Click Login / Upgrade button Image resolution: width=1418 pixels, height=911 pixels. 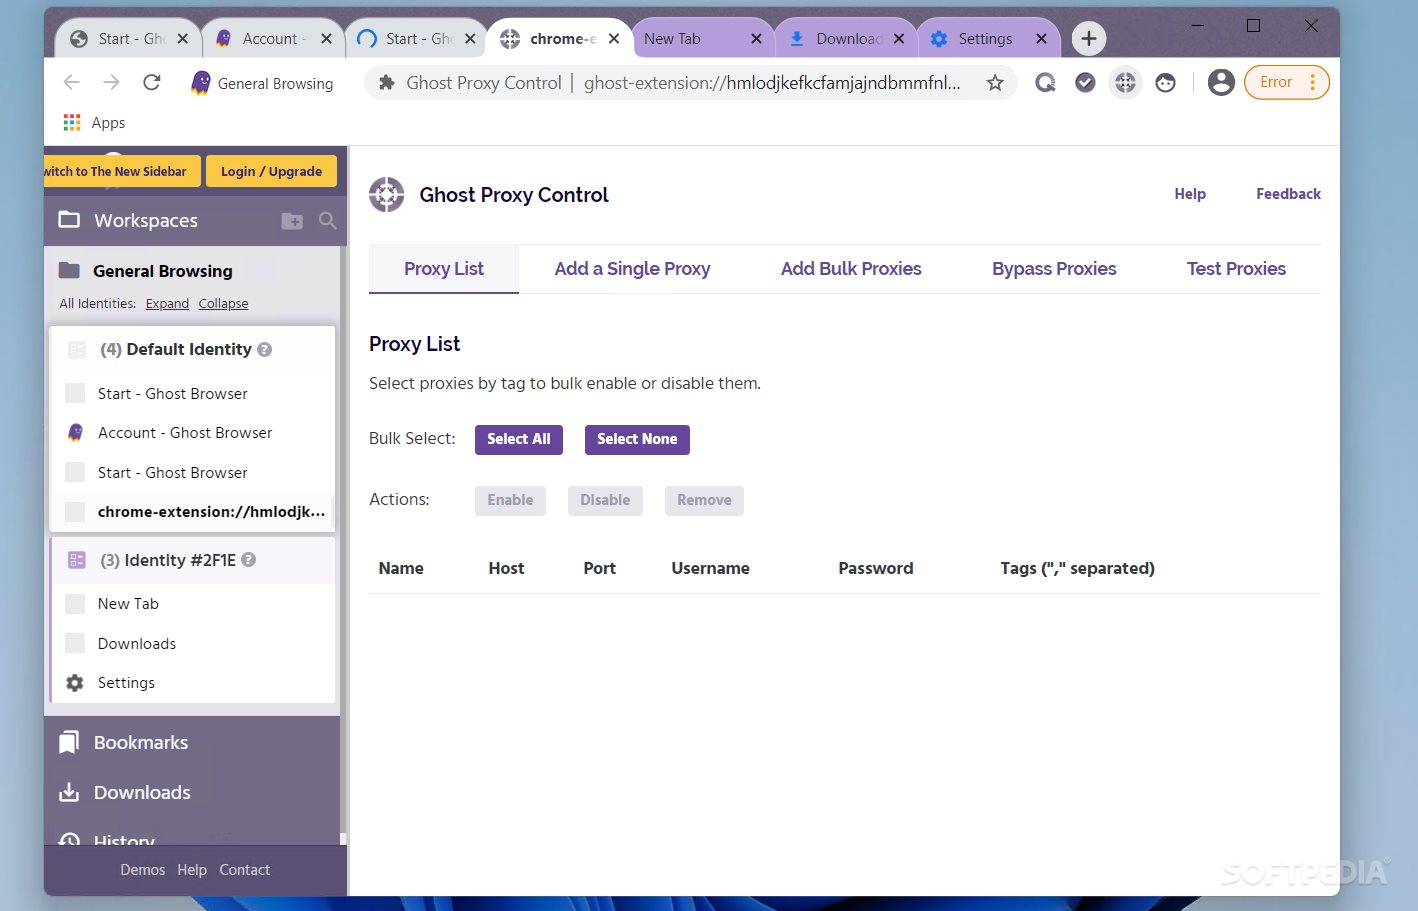pyautogui.click(x=271, y=171)
